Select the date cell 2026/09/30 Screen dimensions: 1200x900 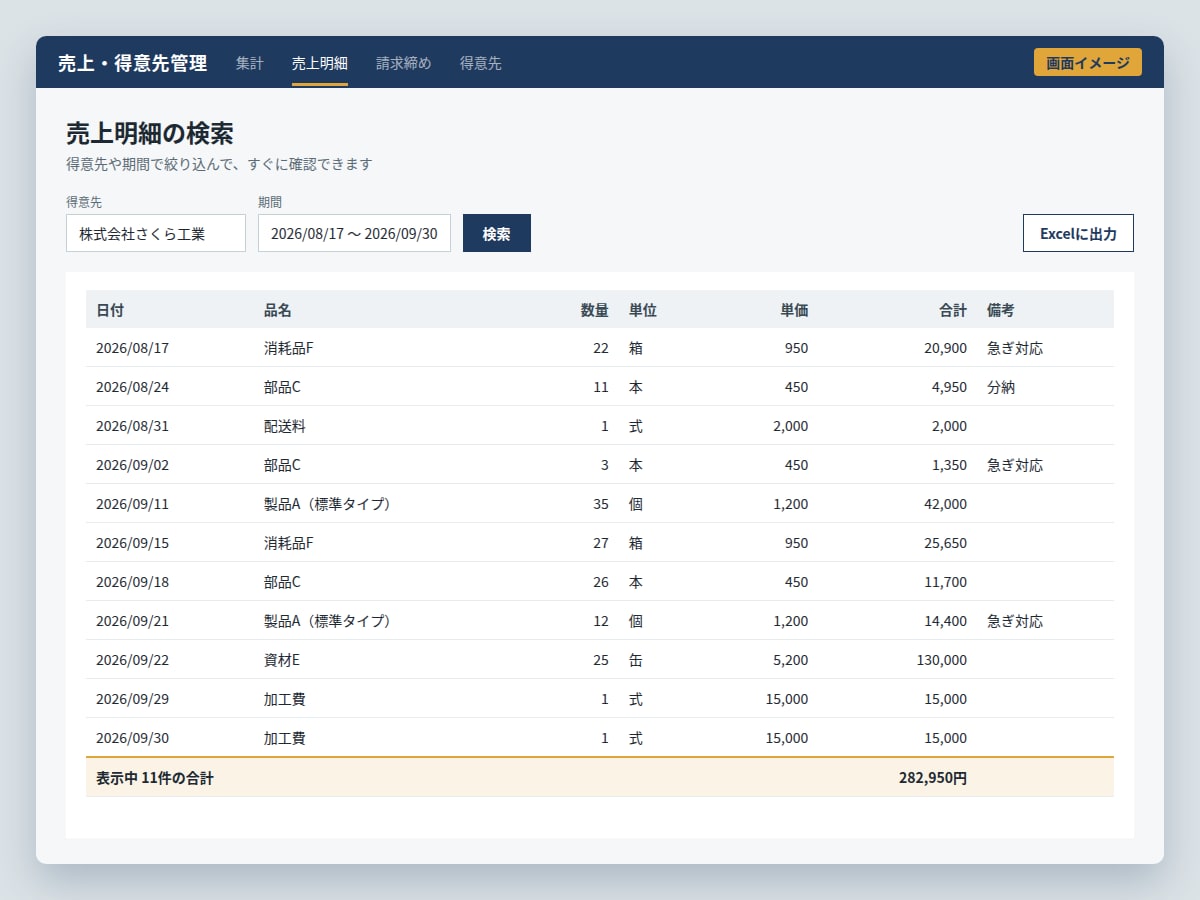click(133, 738)
